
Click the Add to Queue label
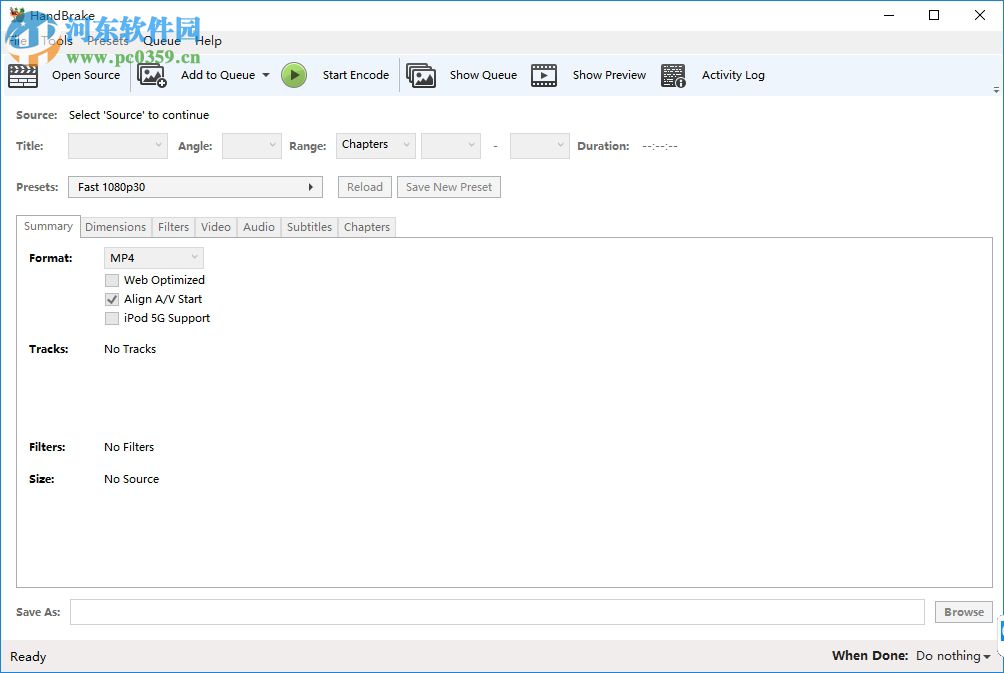(x=218, y=75)
